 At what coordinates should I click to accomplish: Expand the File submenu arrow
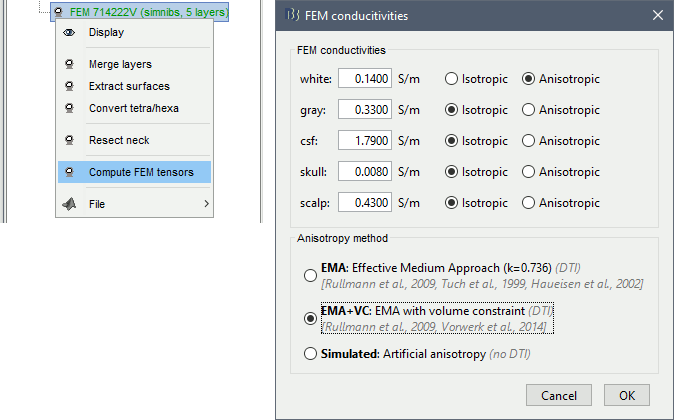coord(206,204)
